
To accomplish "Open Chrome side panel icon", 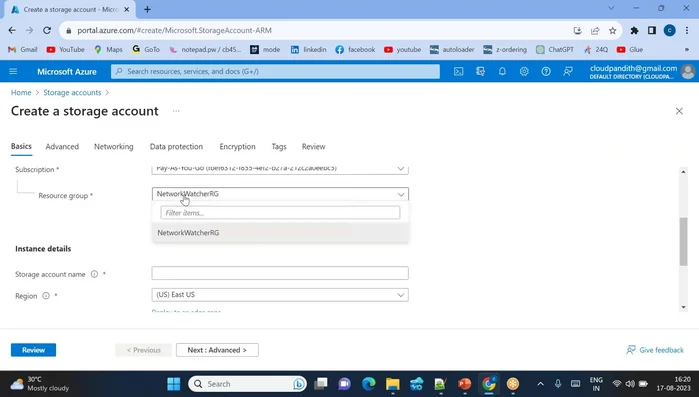I will click(x=652, y=30).
